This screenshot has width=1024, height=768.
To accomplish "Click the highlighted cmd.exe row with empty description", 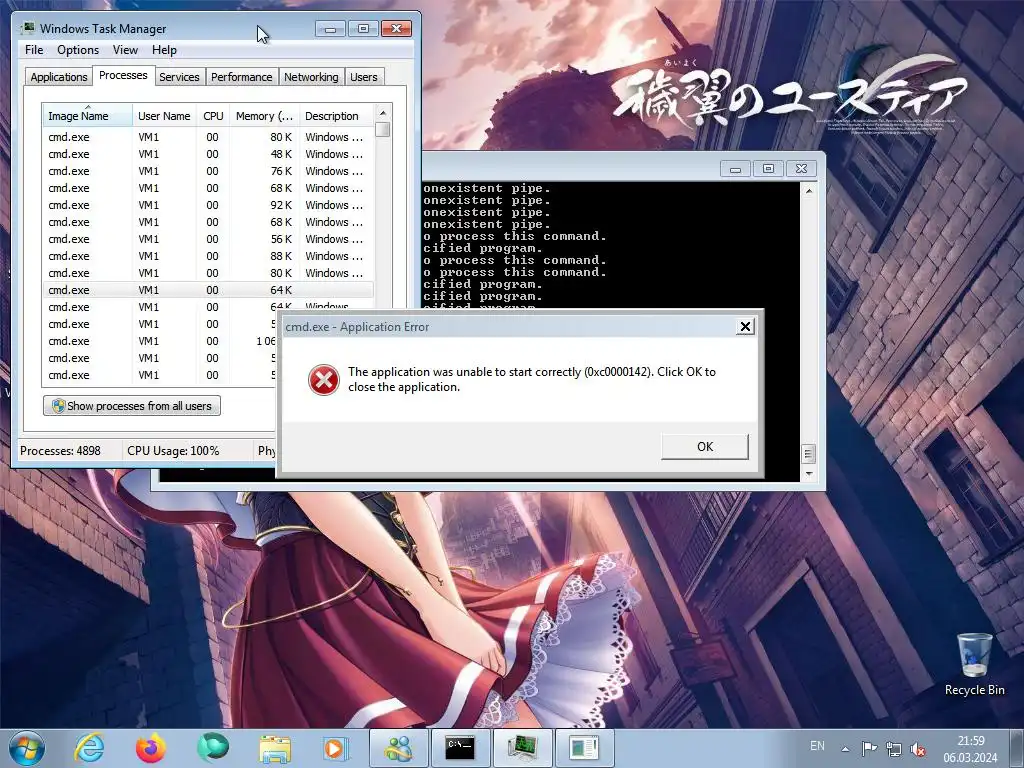I will click(x=208, y=290).
